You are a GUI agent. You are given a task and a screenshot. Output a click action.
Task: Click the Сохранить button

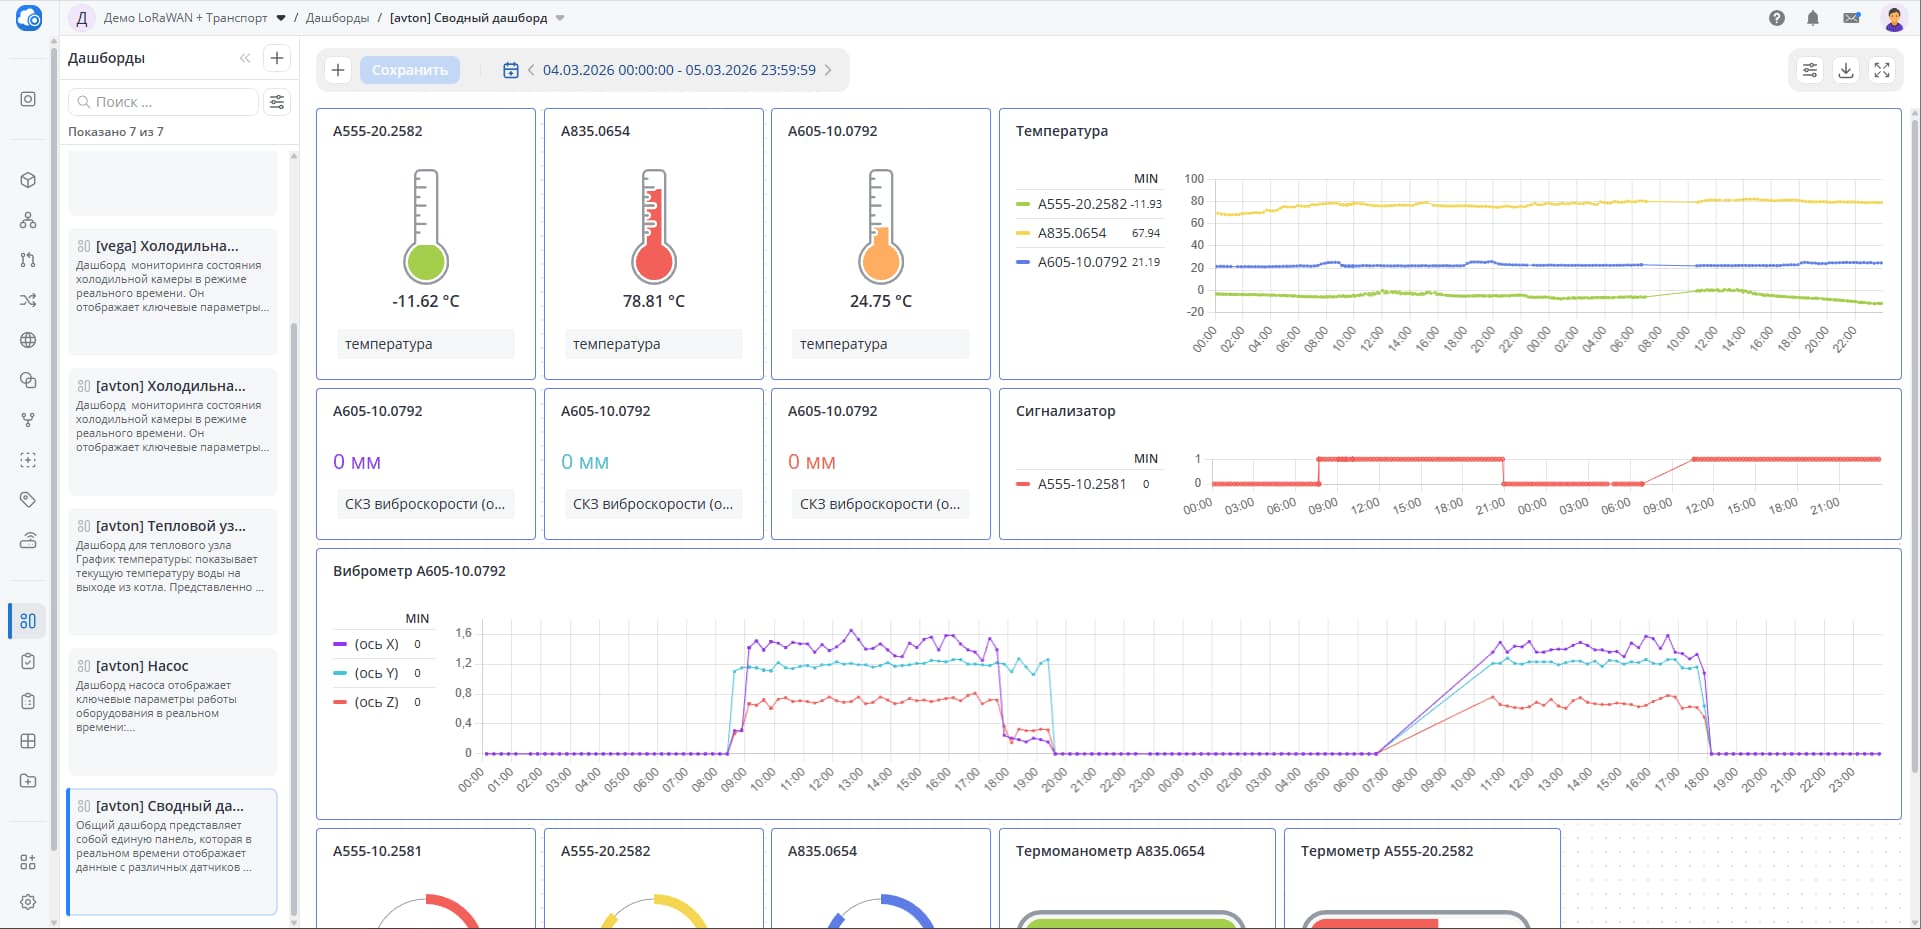point(409,70)
